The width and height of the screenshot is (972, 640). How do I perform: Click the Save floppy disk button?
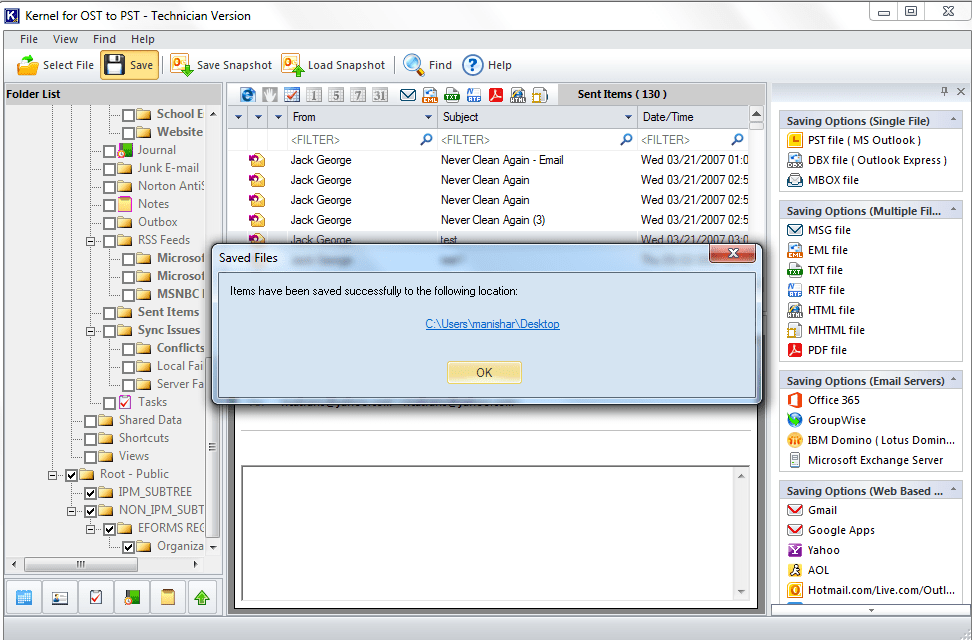(130, 65)
